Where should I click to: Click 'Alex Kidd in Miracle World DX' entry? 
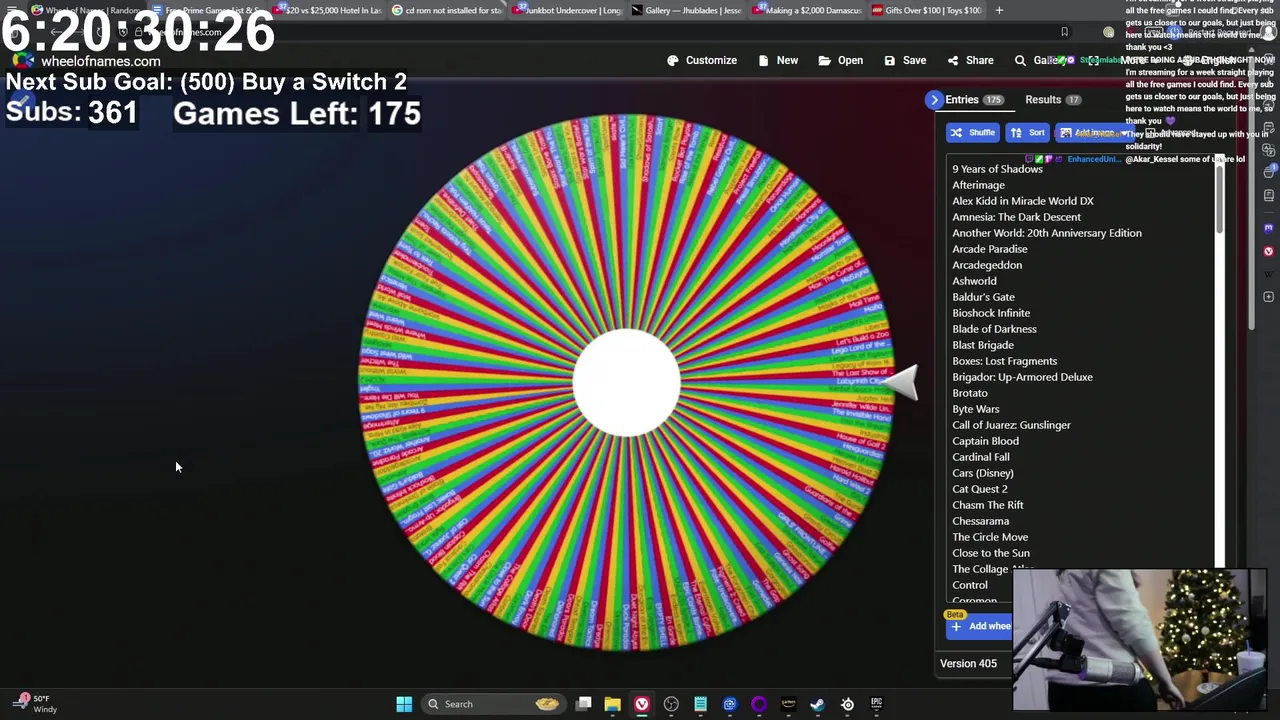coord(1023,201)
